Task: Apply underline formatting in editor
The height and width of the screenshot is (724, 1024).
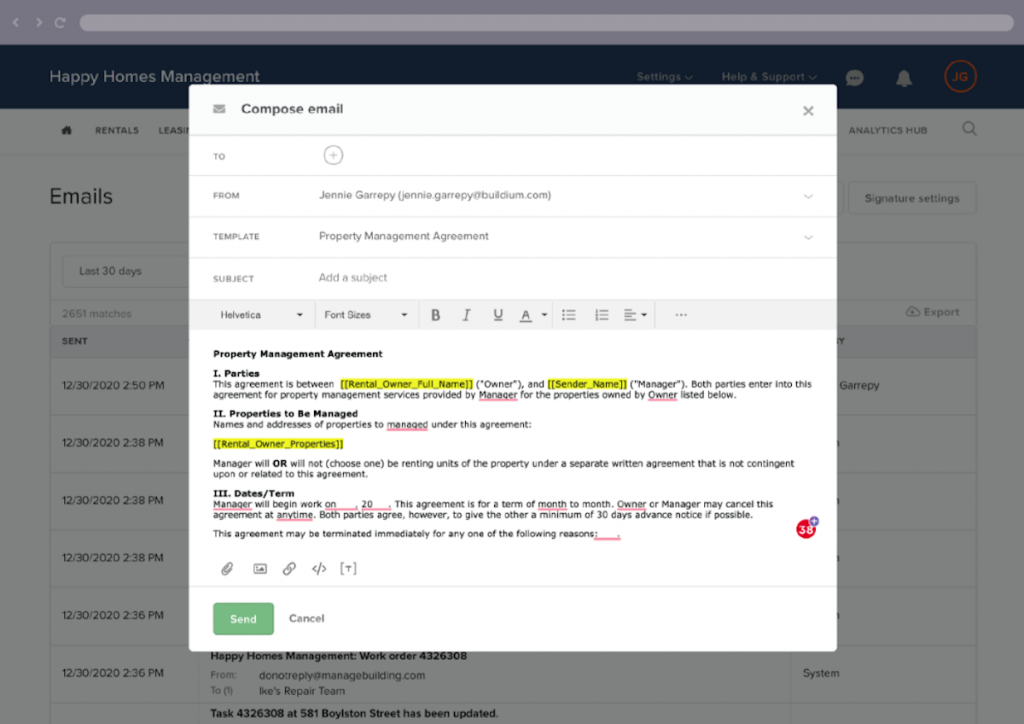Action: point(498,315)
